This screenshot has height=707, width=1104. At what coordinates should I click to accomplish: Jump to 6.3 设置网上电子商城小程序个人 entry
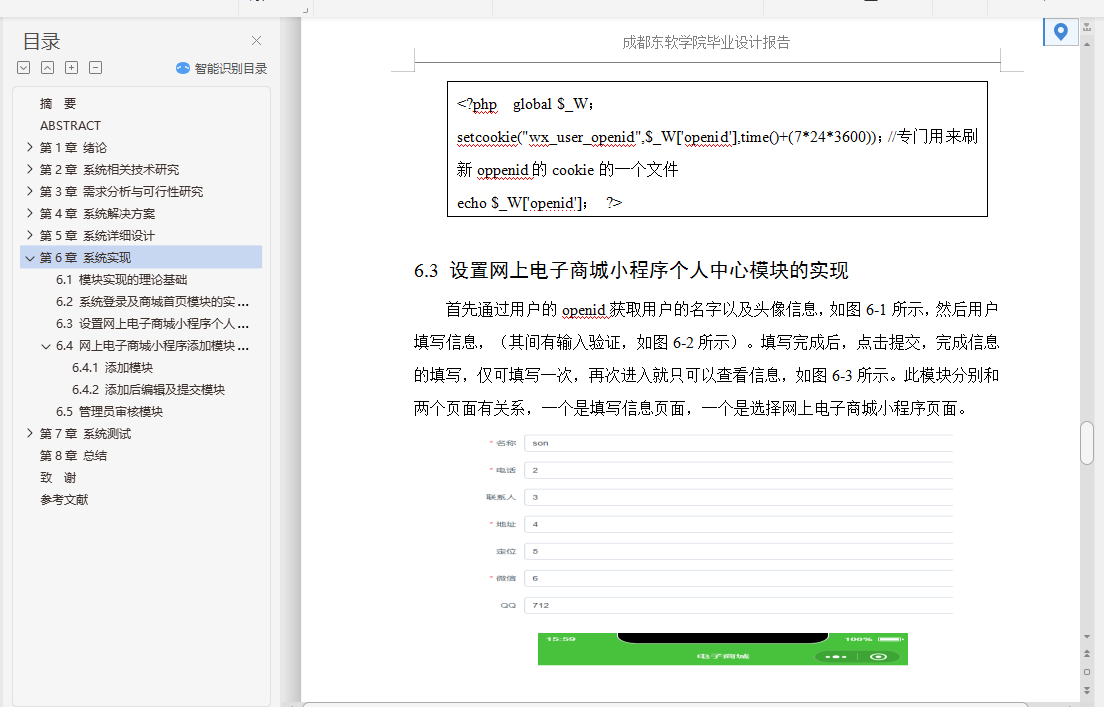152,323
